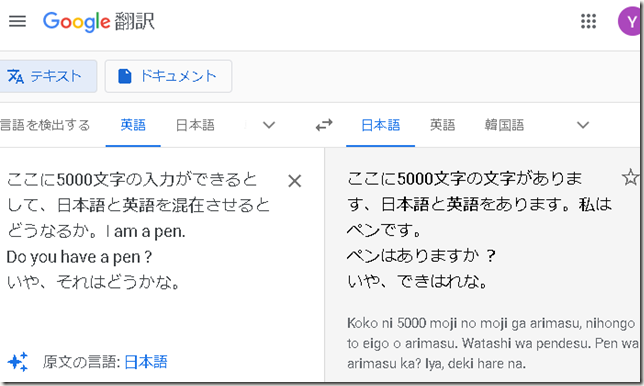Switch to ドキュメント translation mode
The width and height of the screenshot is (644, 386).
click(168, 76)
